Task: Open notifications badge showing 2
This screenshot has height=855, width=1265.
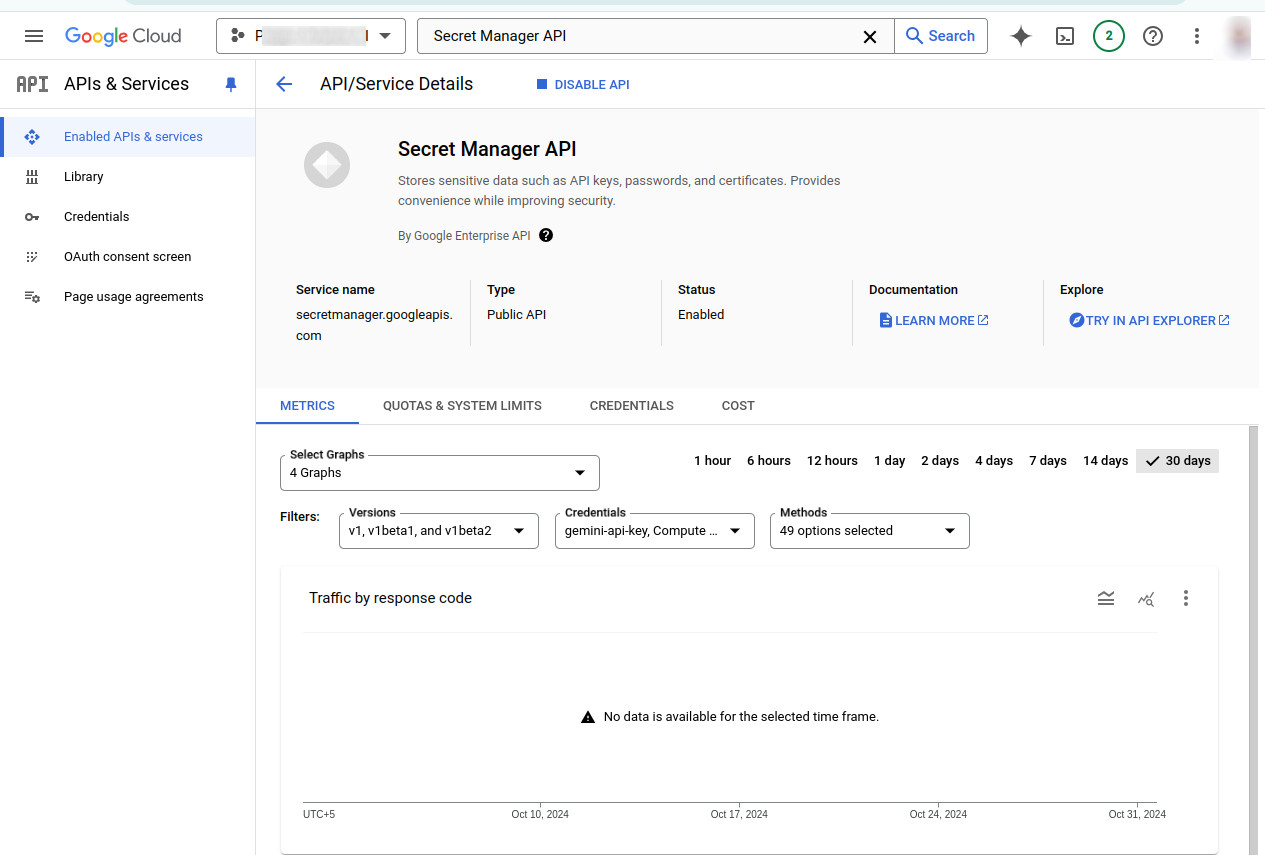Action: click(x=1109, y=36)
